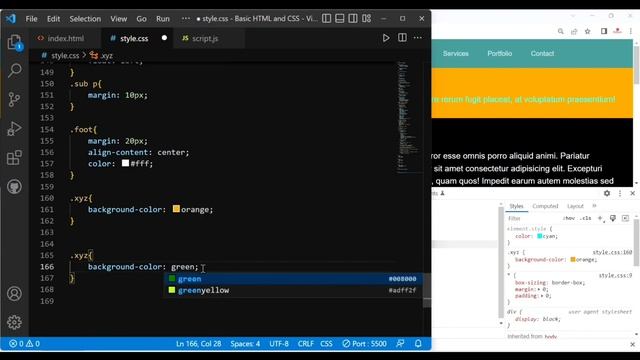Click the feedback icon in status bar
Screen dimensions: 640x360
pyautogui.click(x=400, y=344)
